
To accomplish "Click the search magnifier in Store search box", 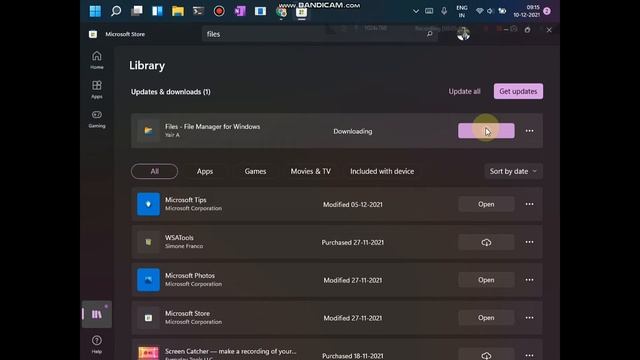I will click(429, 34).
